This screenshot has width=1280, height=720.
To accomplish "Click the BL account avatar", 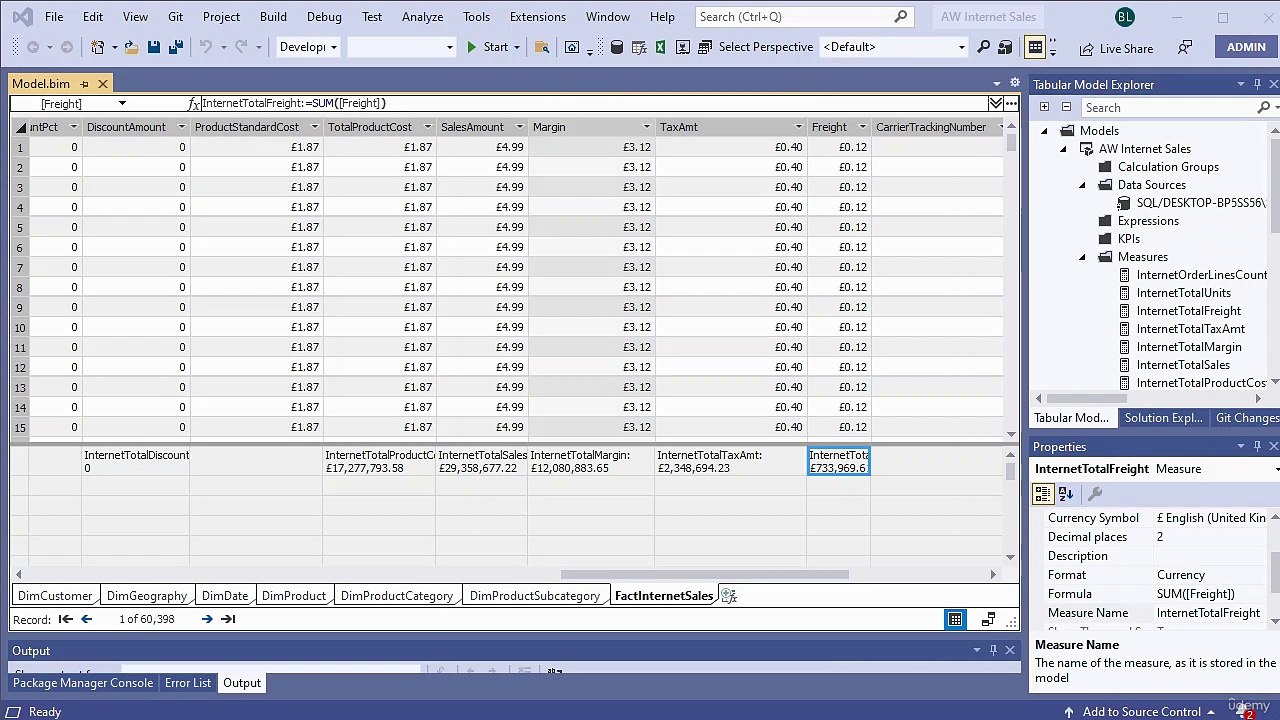I will [1125, 17].
